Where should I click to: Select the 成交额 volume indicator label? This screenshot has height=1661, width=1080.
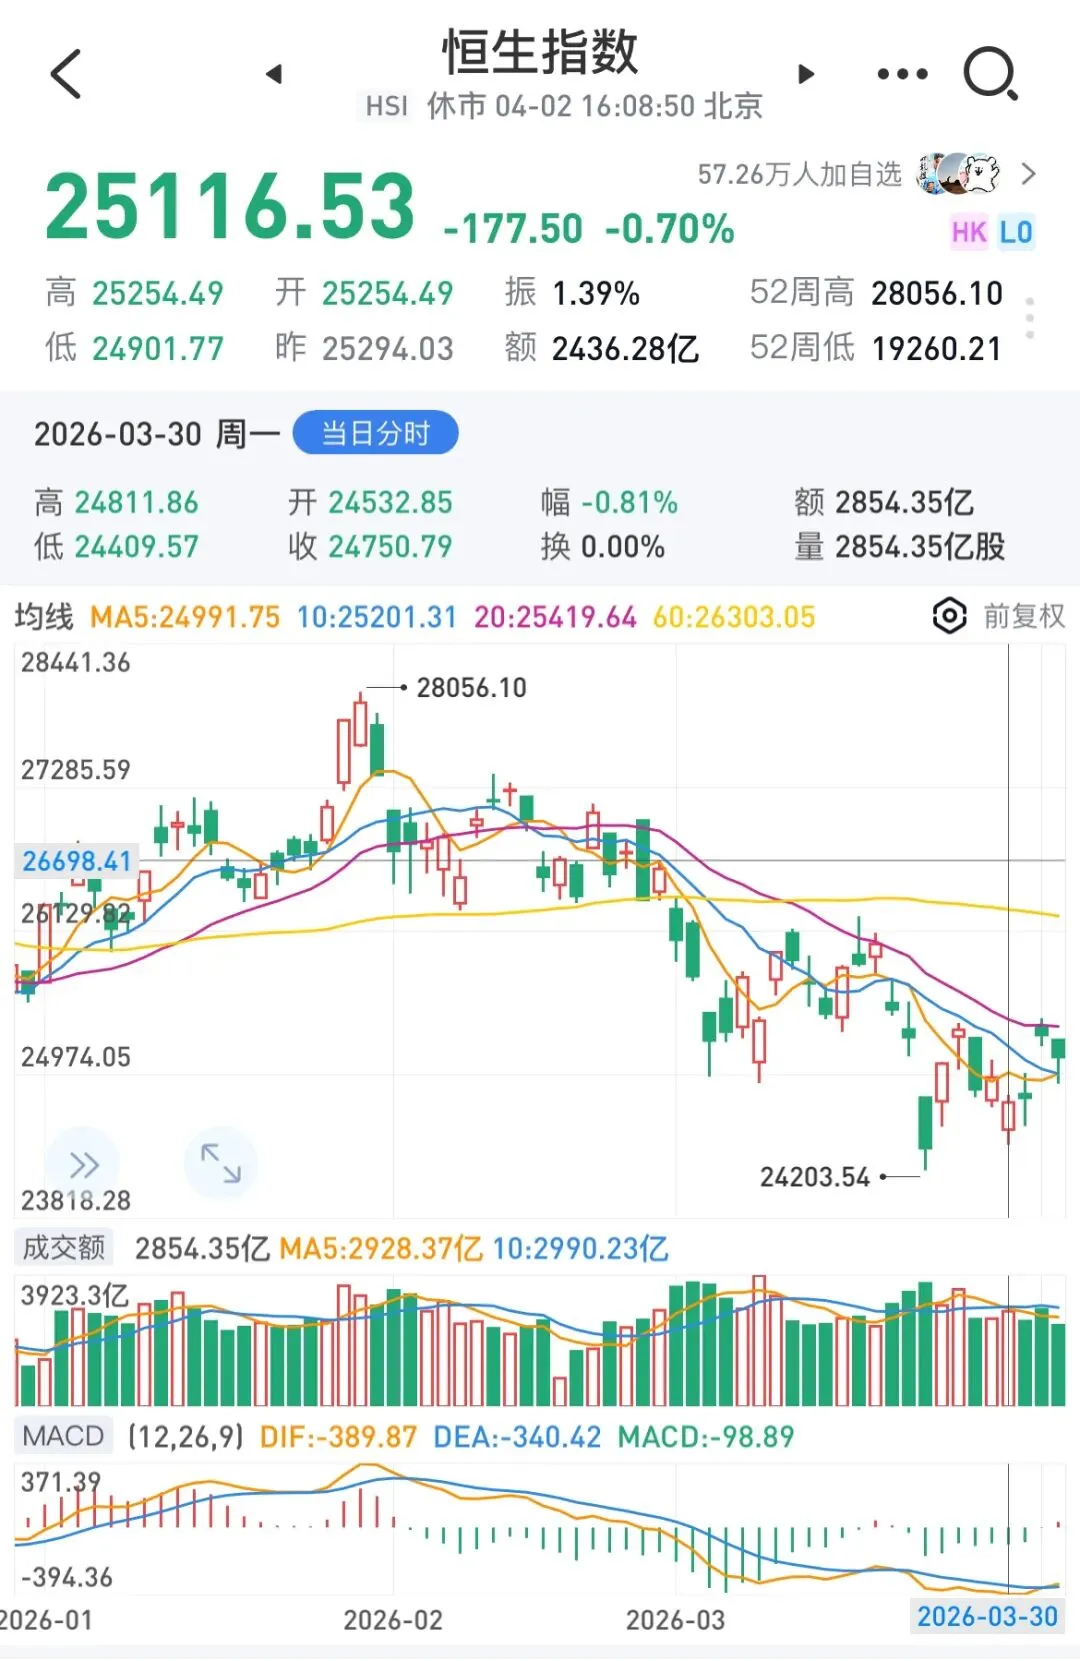64,1247
